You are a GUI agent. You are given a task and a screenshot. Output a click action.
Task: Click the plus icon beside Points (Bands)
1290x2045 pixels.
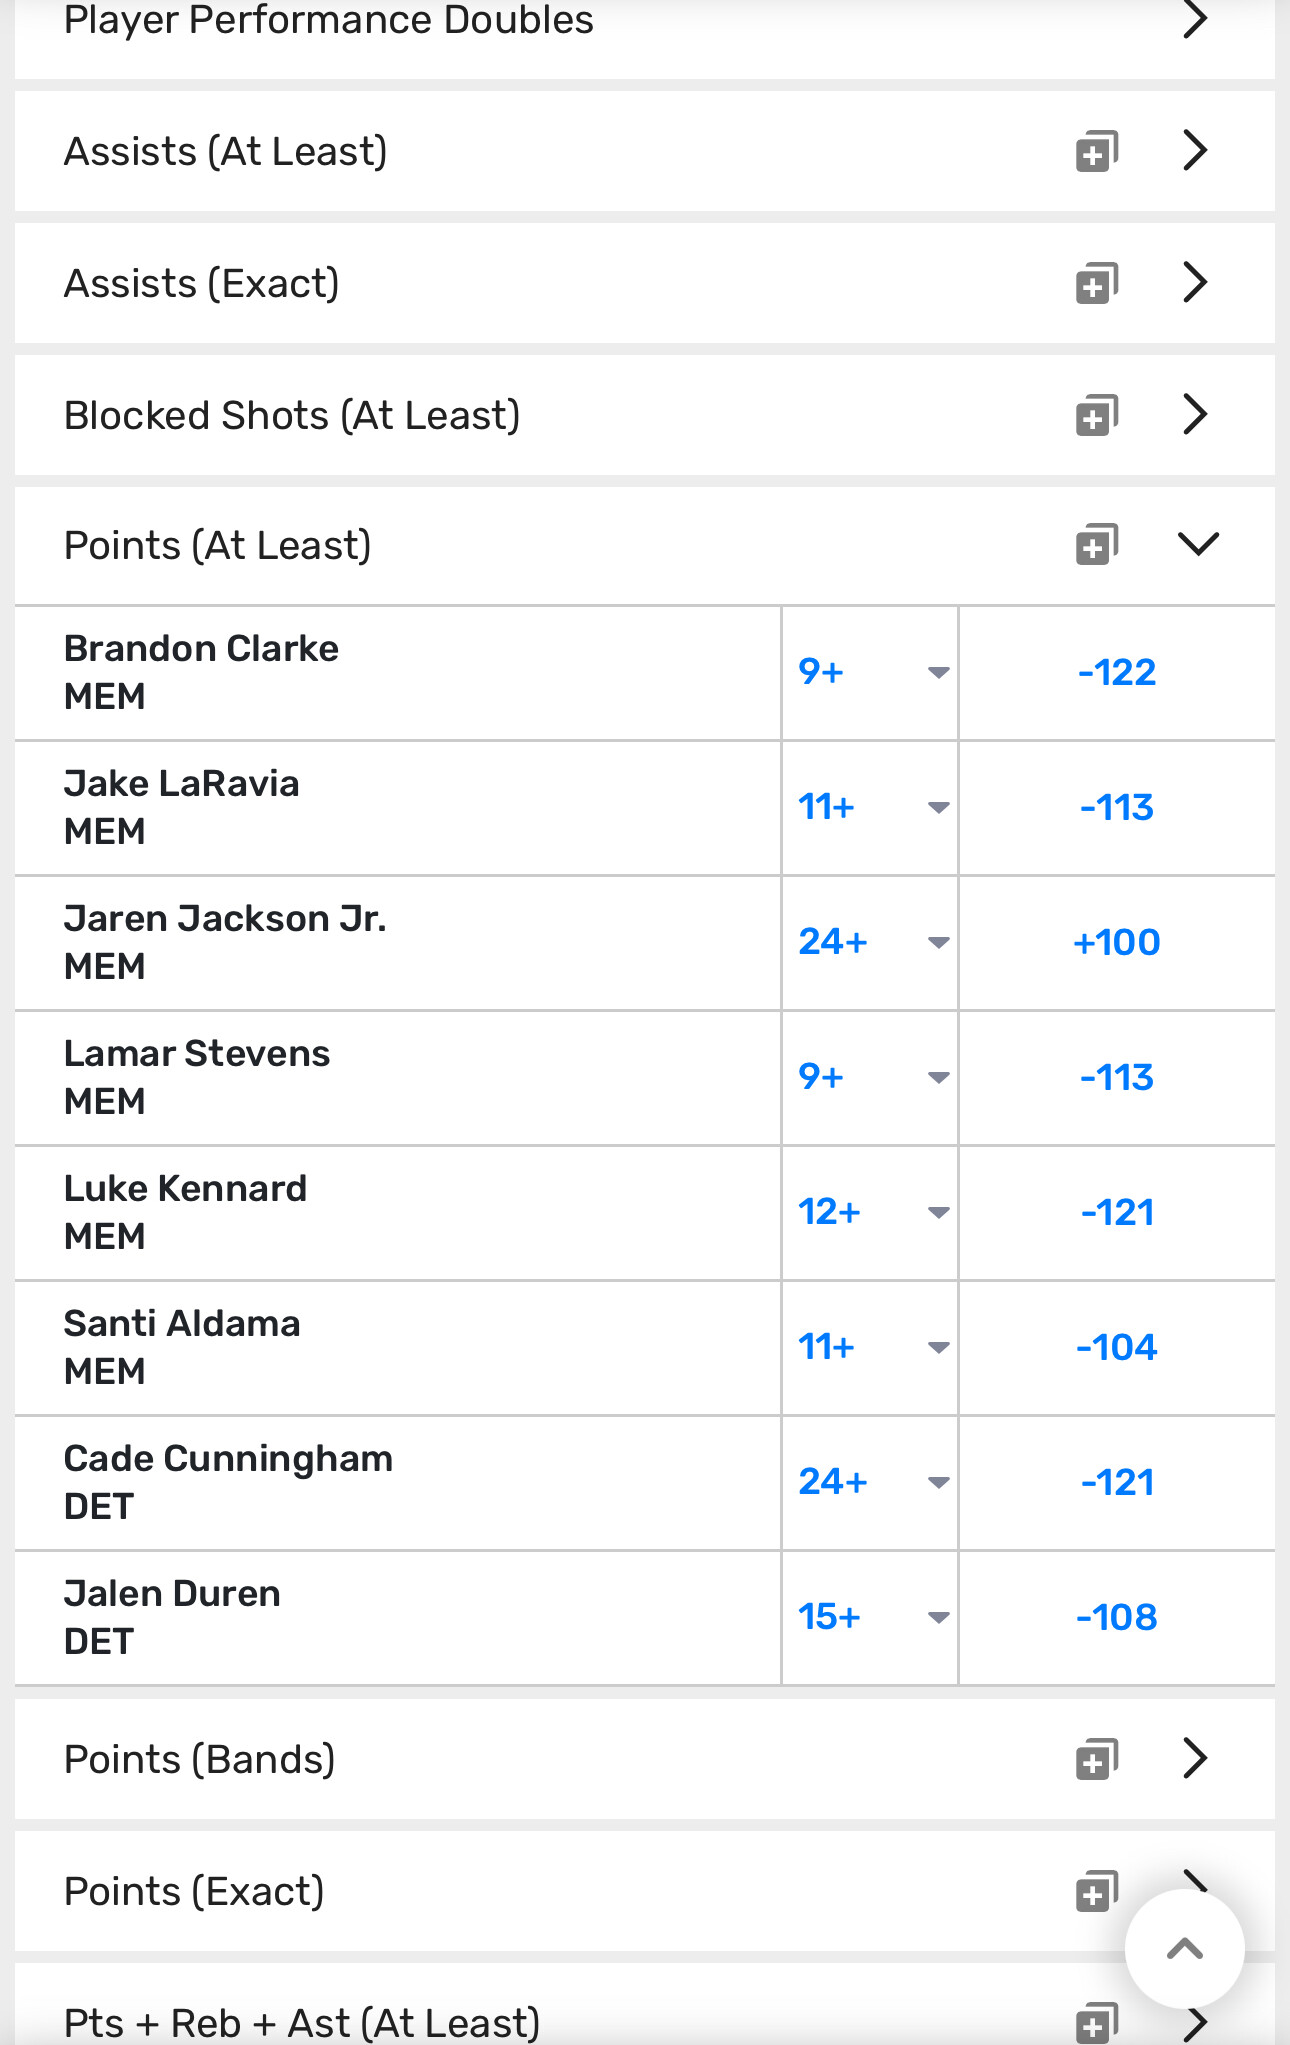1096,1759
